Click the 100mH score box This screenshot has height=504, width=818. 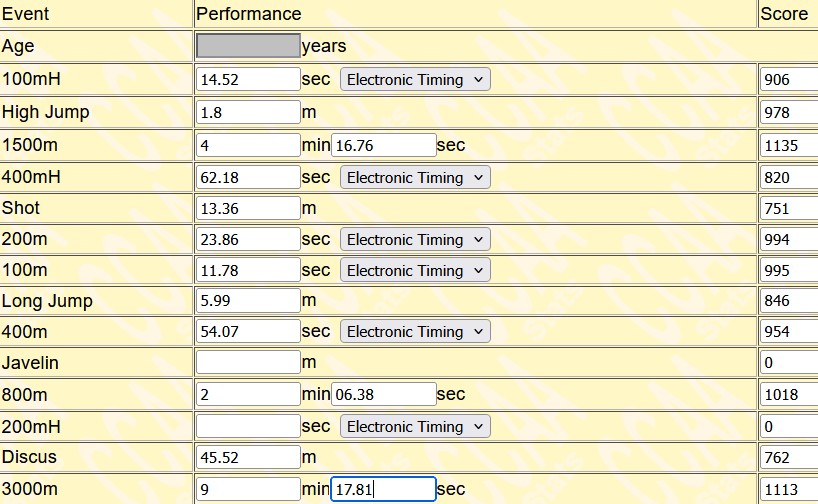pos(788,80)
